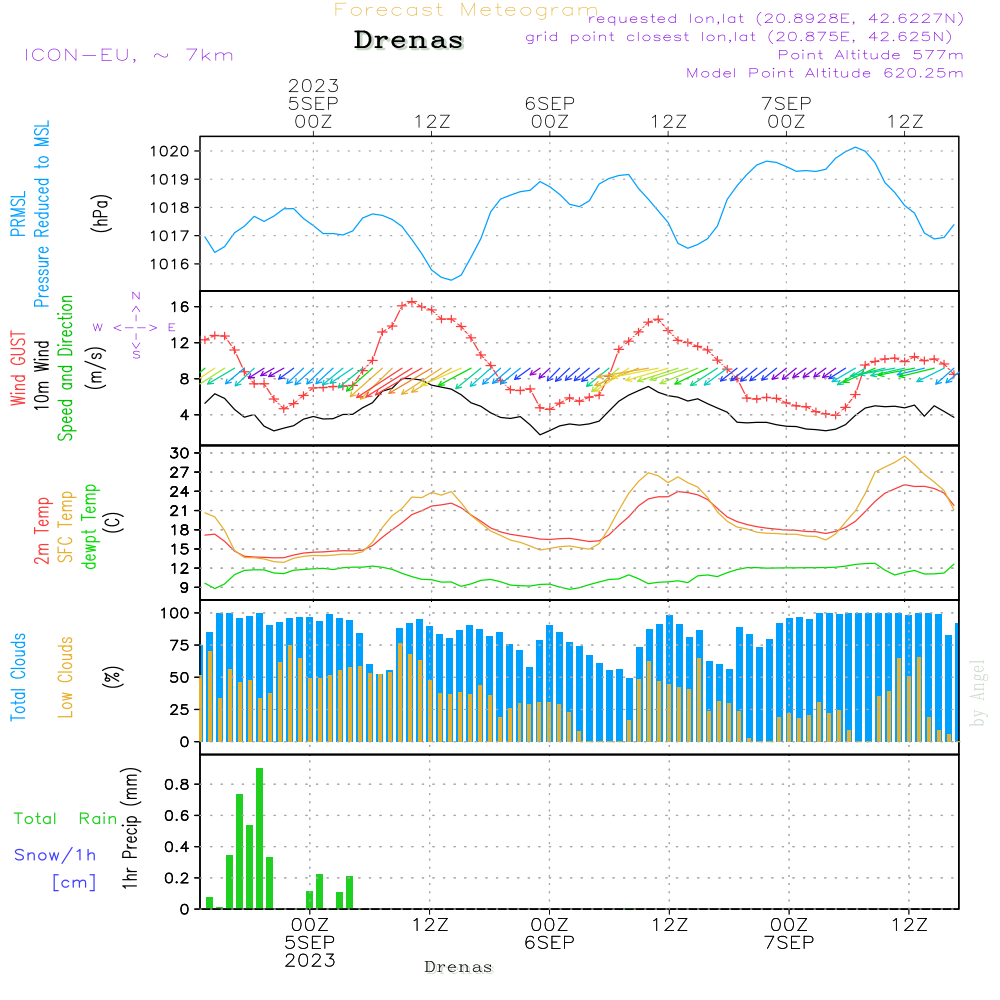Click the "6SEP" date label above pressure chart
1000x1000 pixels.
click(549, 103)
